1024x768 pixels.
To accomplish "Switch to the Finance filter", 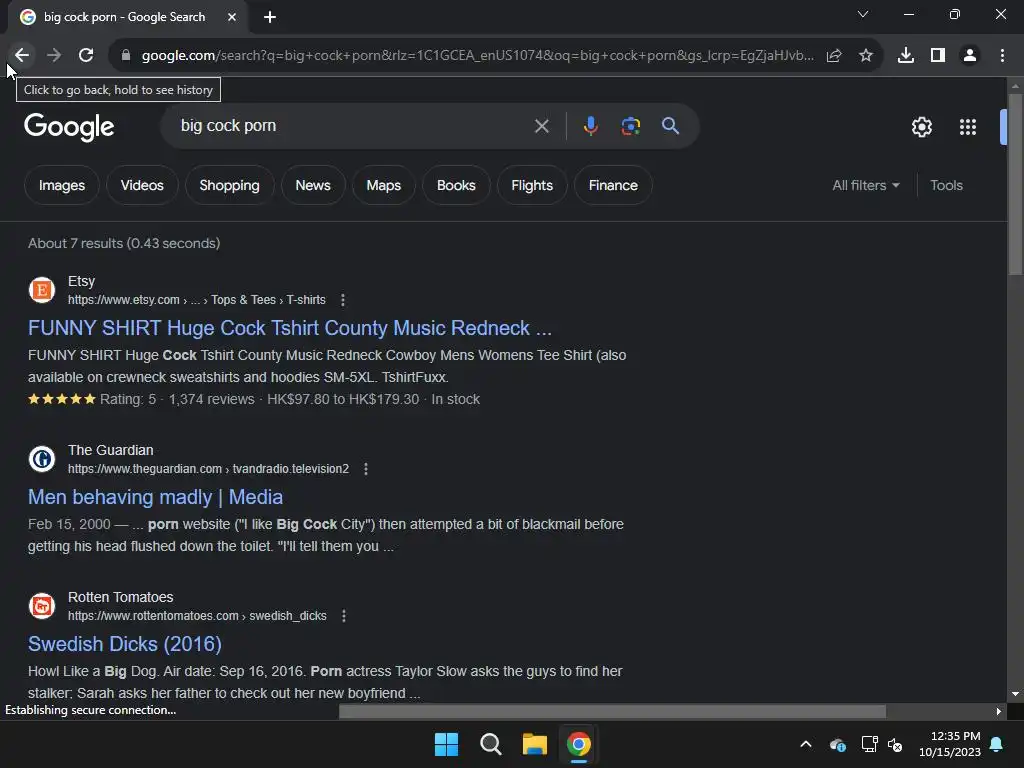I will pyautogui.click(x=613, y=185).
